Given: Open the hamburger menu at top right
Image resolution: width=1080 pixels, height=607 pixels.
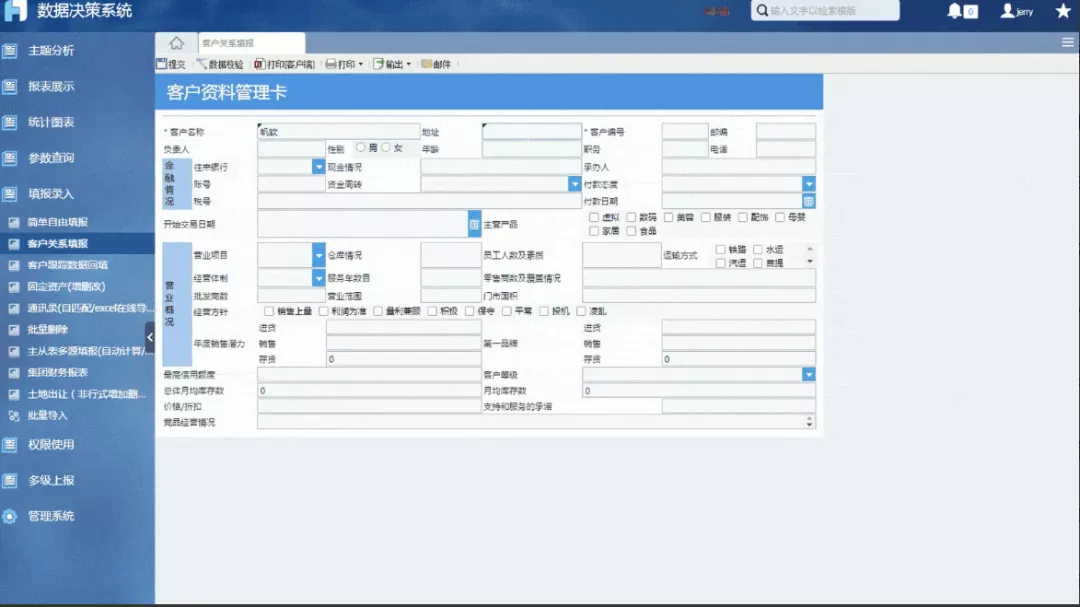Looking at the screenshot, I should (x=1066, y=42).
